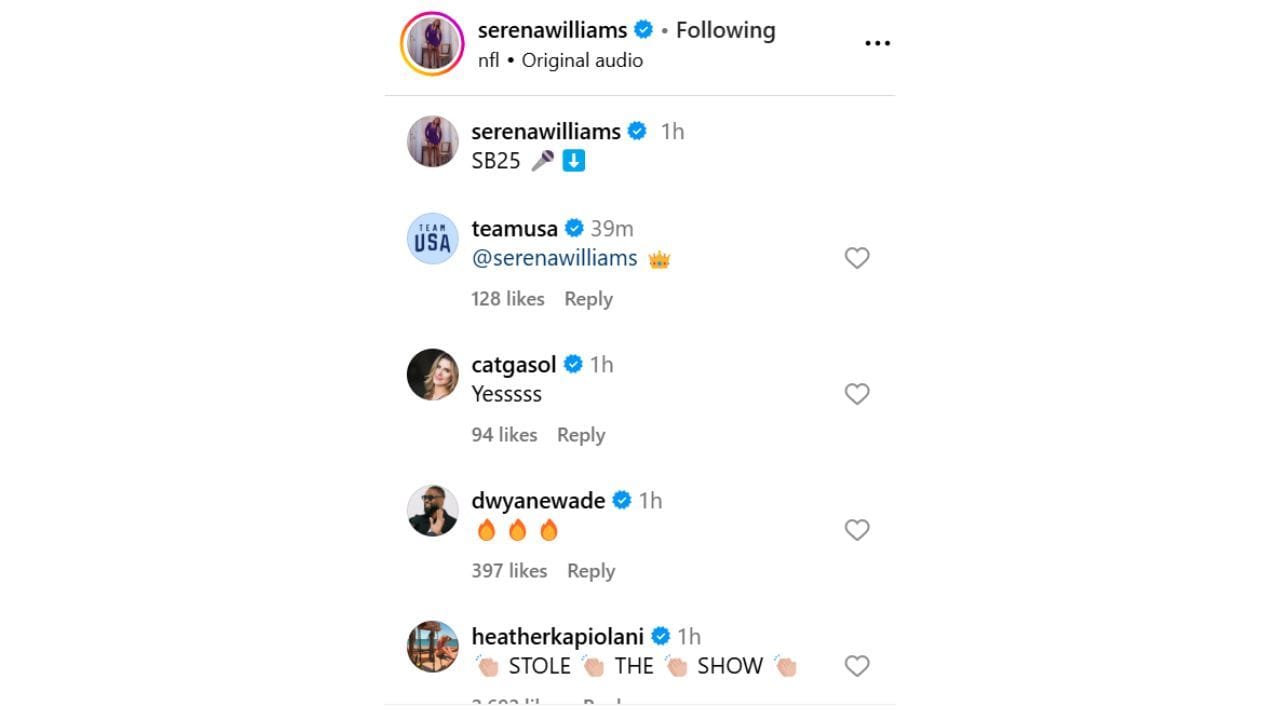Screen dimensions: 1280x720
Task: Like the teamusa comment
Action: point(857,258)
